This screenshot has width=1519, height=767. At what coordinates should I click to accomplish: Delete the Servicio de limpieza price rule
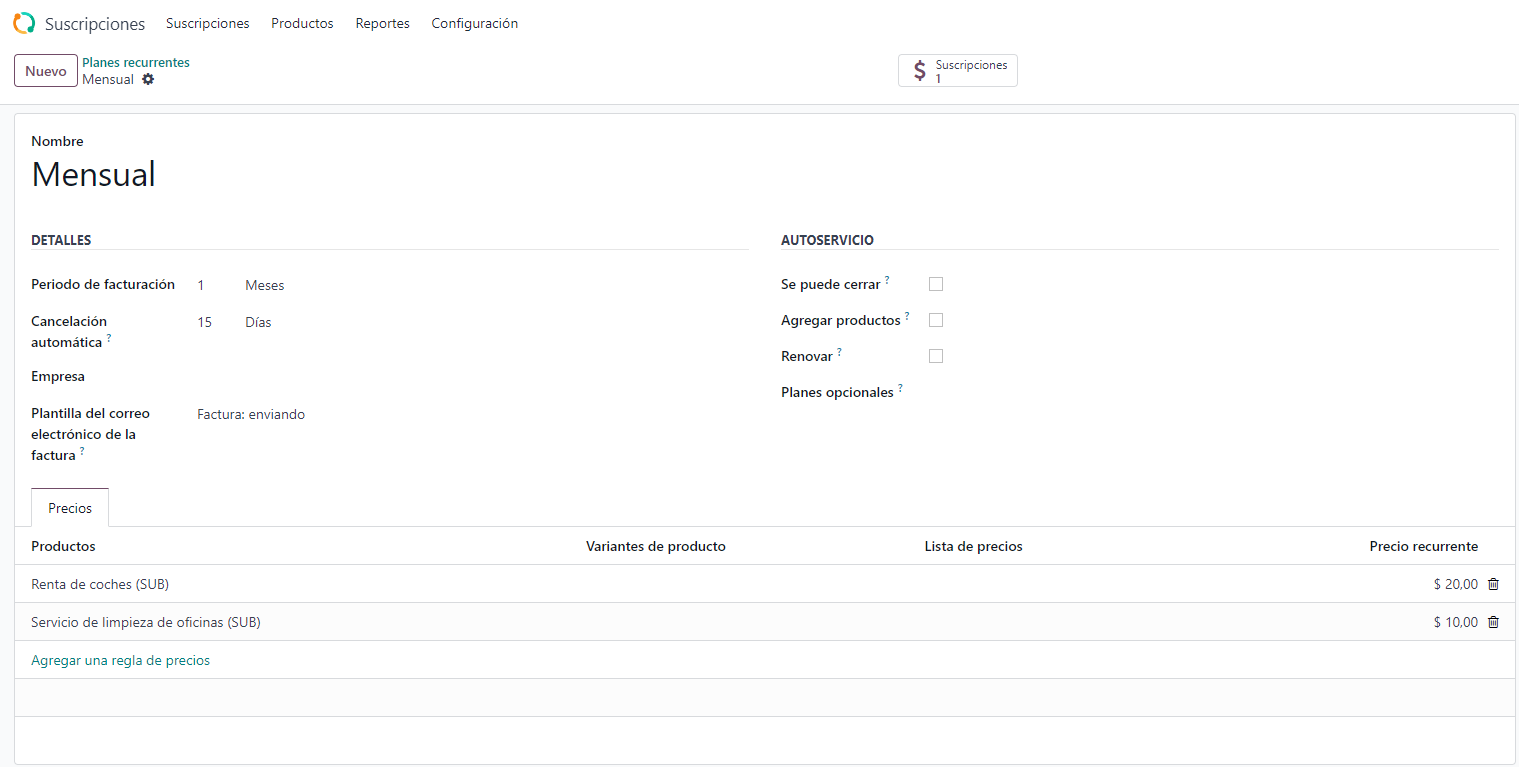pos(1493,622)
